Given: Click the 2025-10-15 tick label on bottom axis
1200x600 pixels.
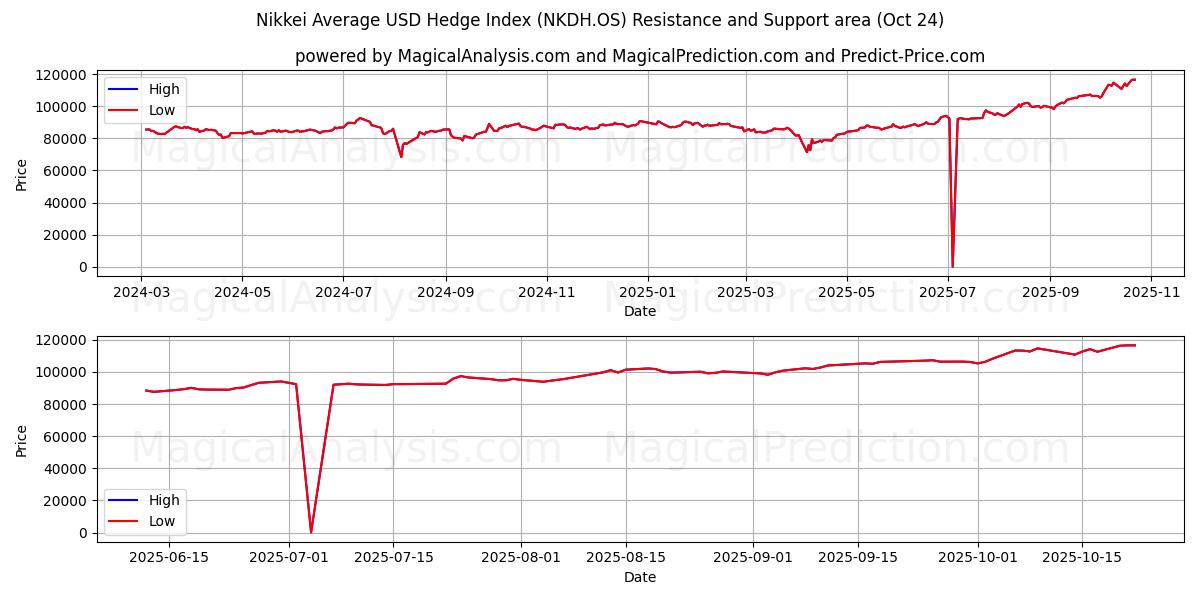Looking at the screenshot, I should pyautogui.click(x=1081, y=557).
